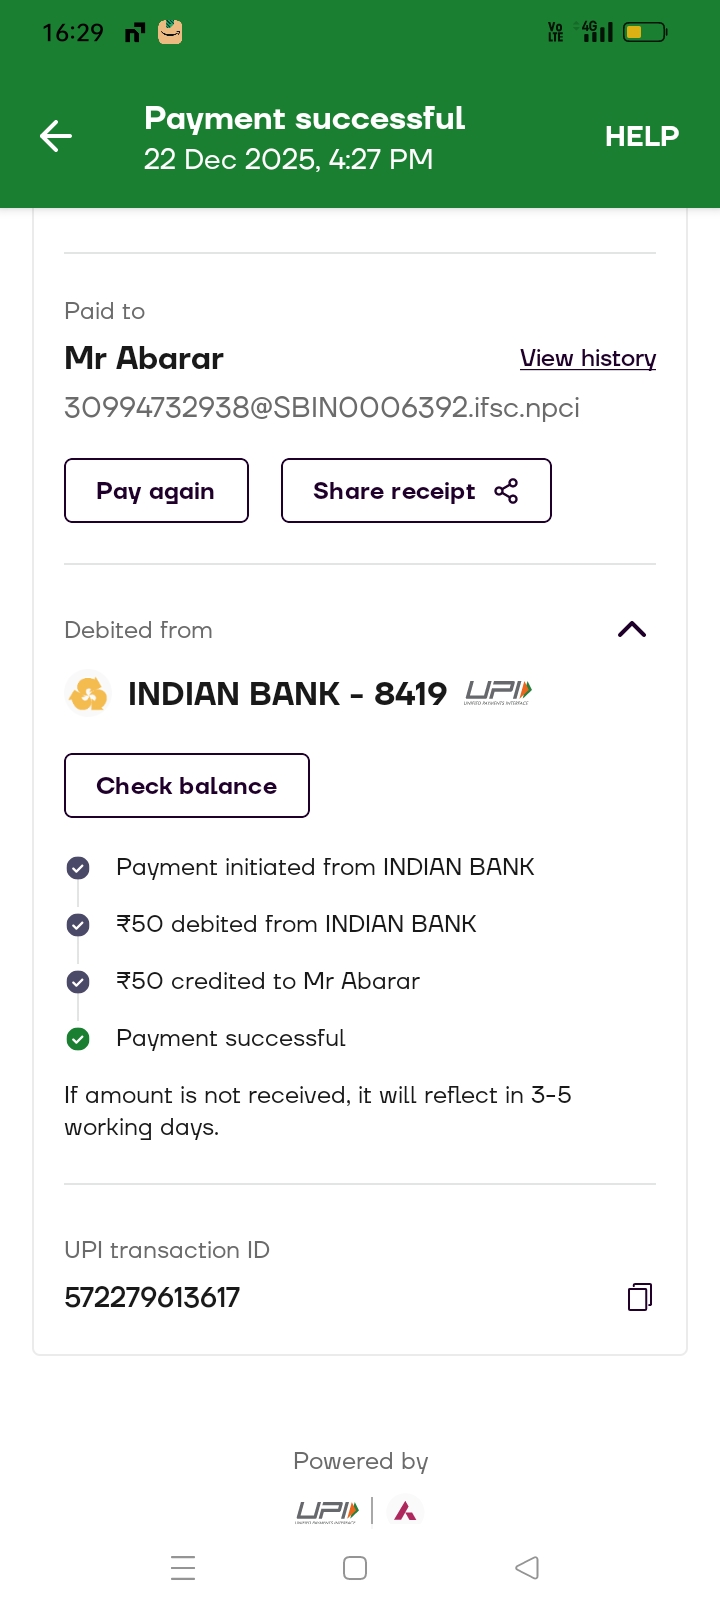Collapse the Debited from section
720x1612 pixels.
click(632, 629)
